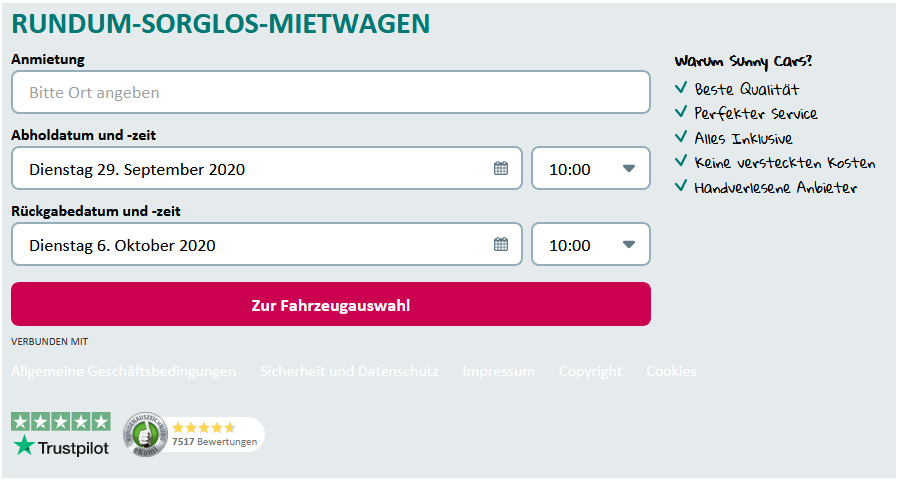Open Allgemeine Geschäftsbedingungen link
This screenshot has width=900, height=480.
pos(124,371)
